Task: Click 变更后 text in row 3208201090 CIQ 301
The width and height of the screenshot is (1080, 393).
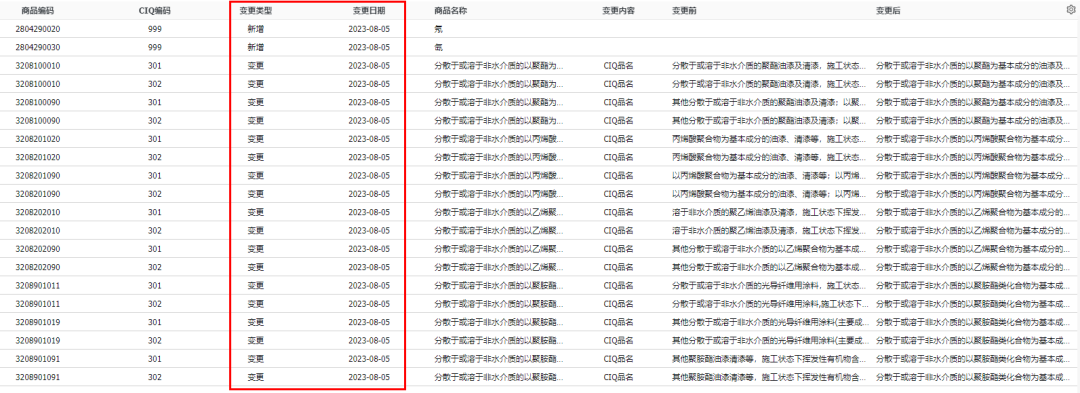Action: pyautogui.click(x=973, y=176)
